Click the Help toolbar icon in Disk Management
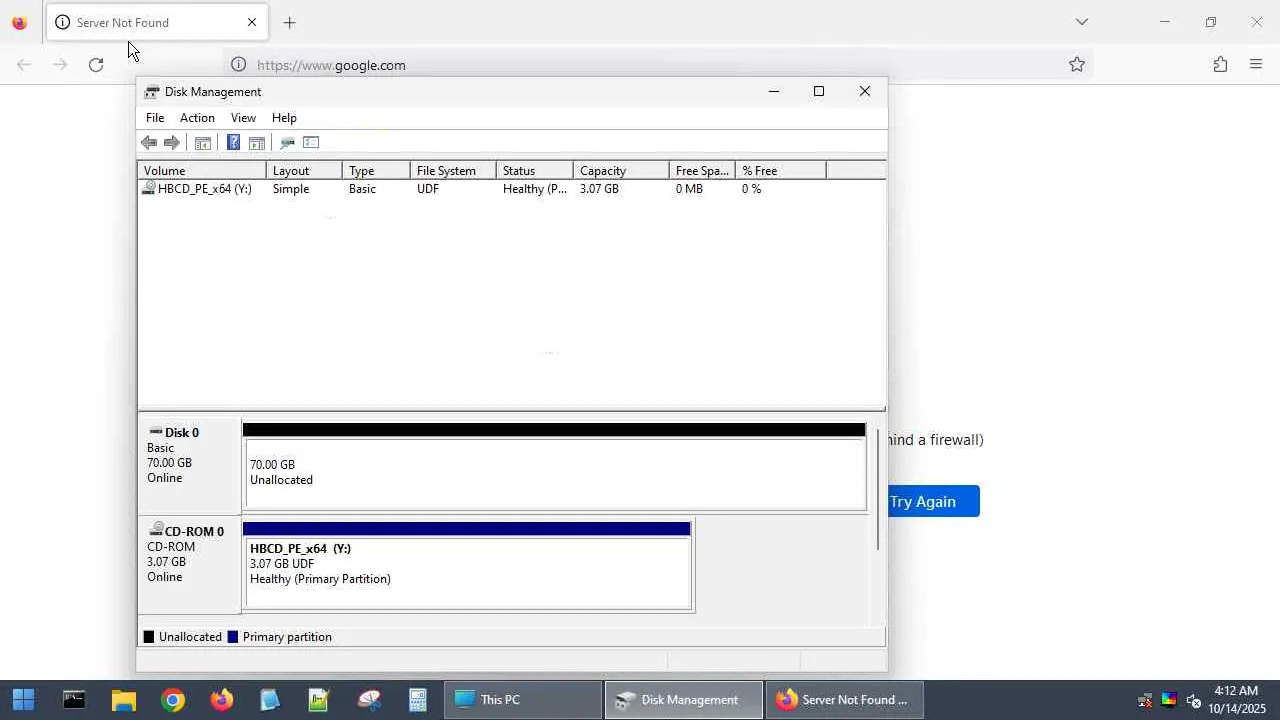The width and height of the screenshot is (1280, 720). pos(233,143)
